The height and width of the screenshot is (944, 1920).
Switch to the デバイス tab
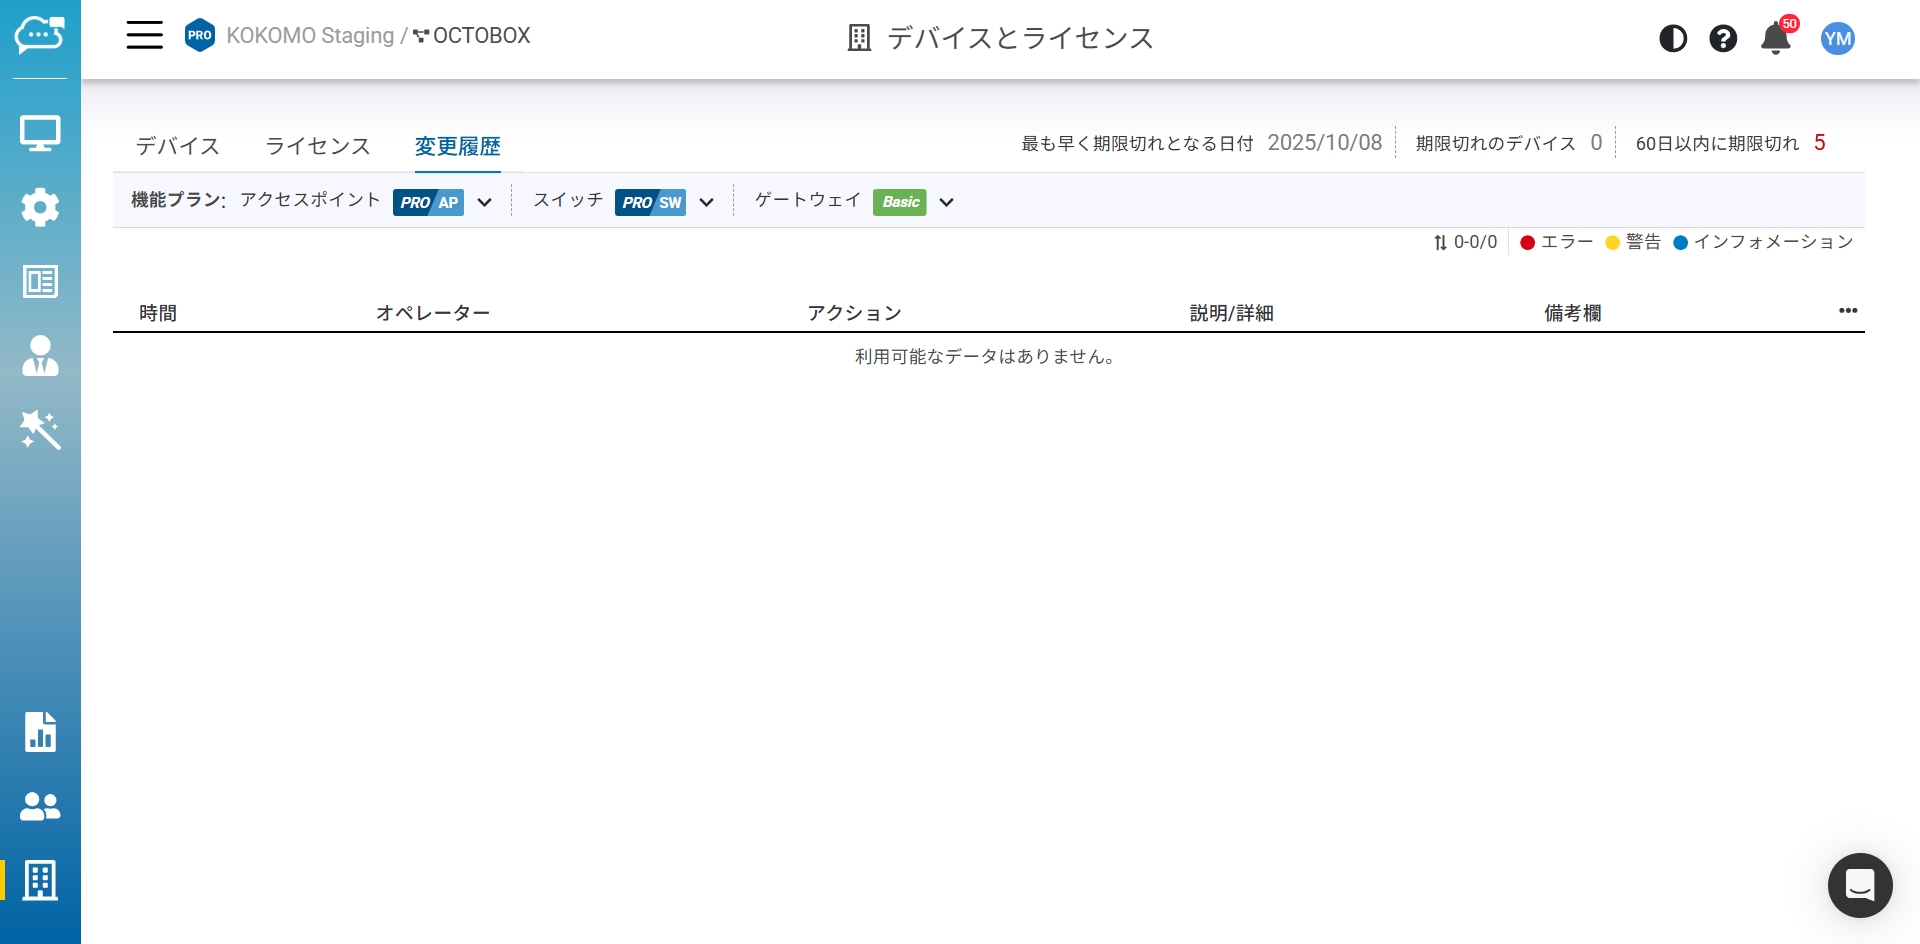pos(178,146)
